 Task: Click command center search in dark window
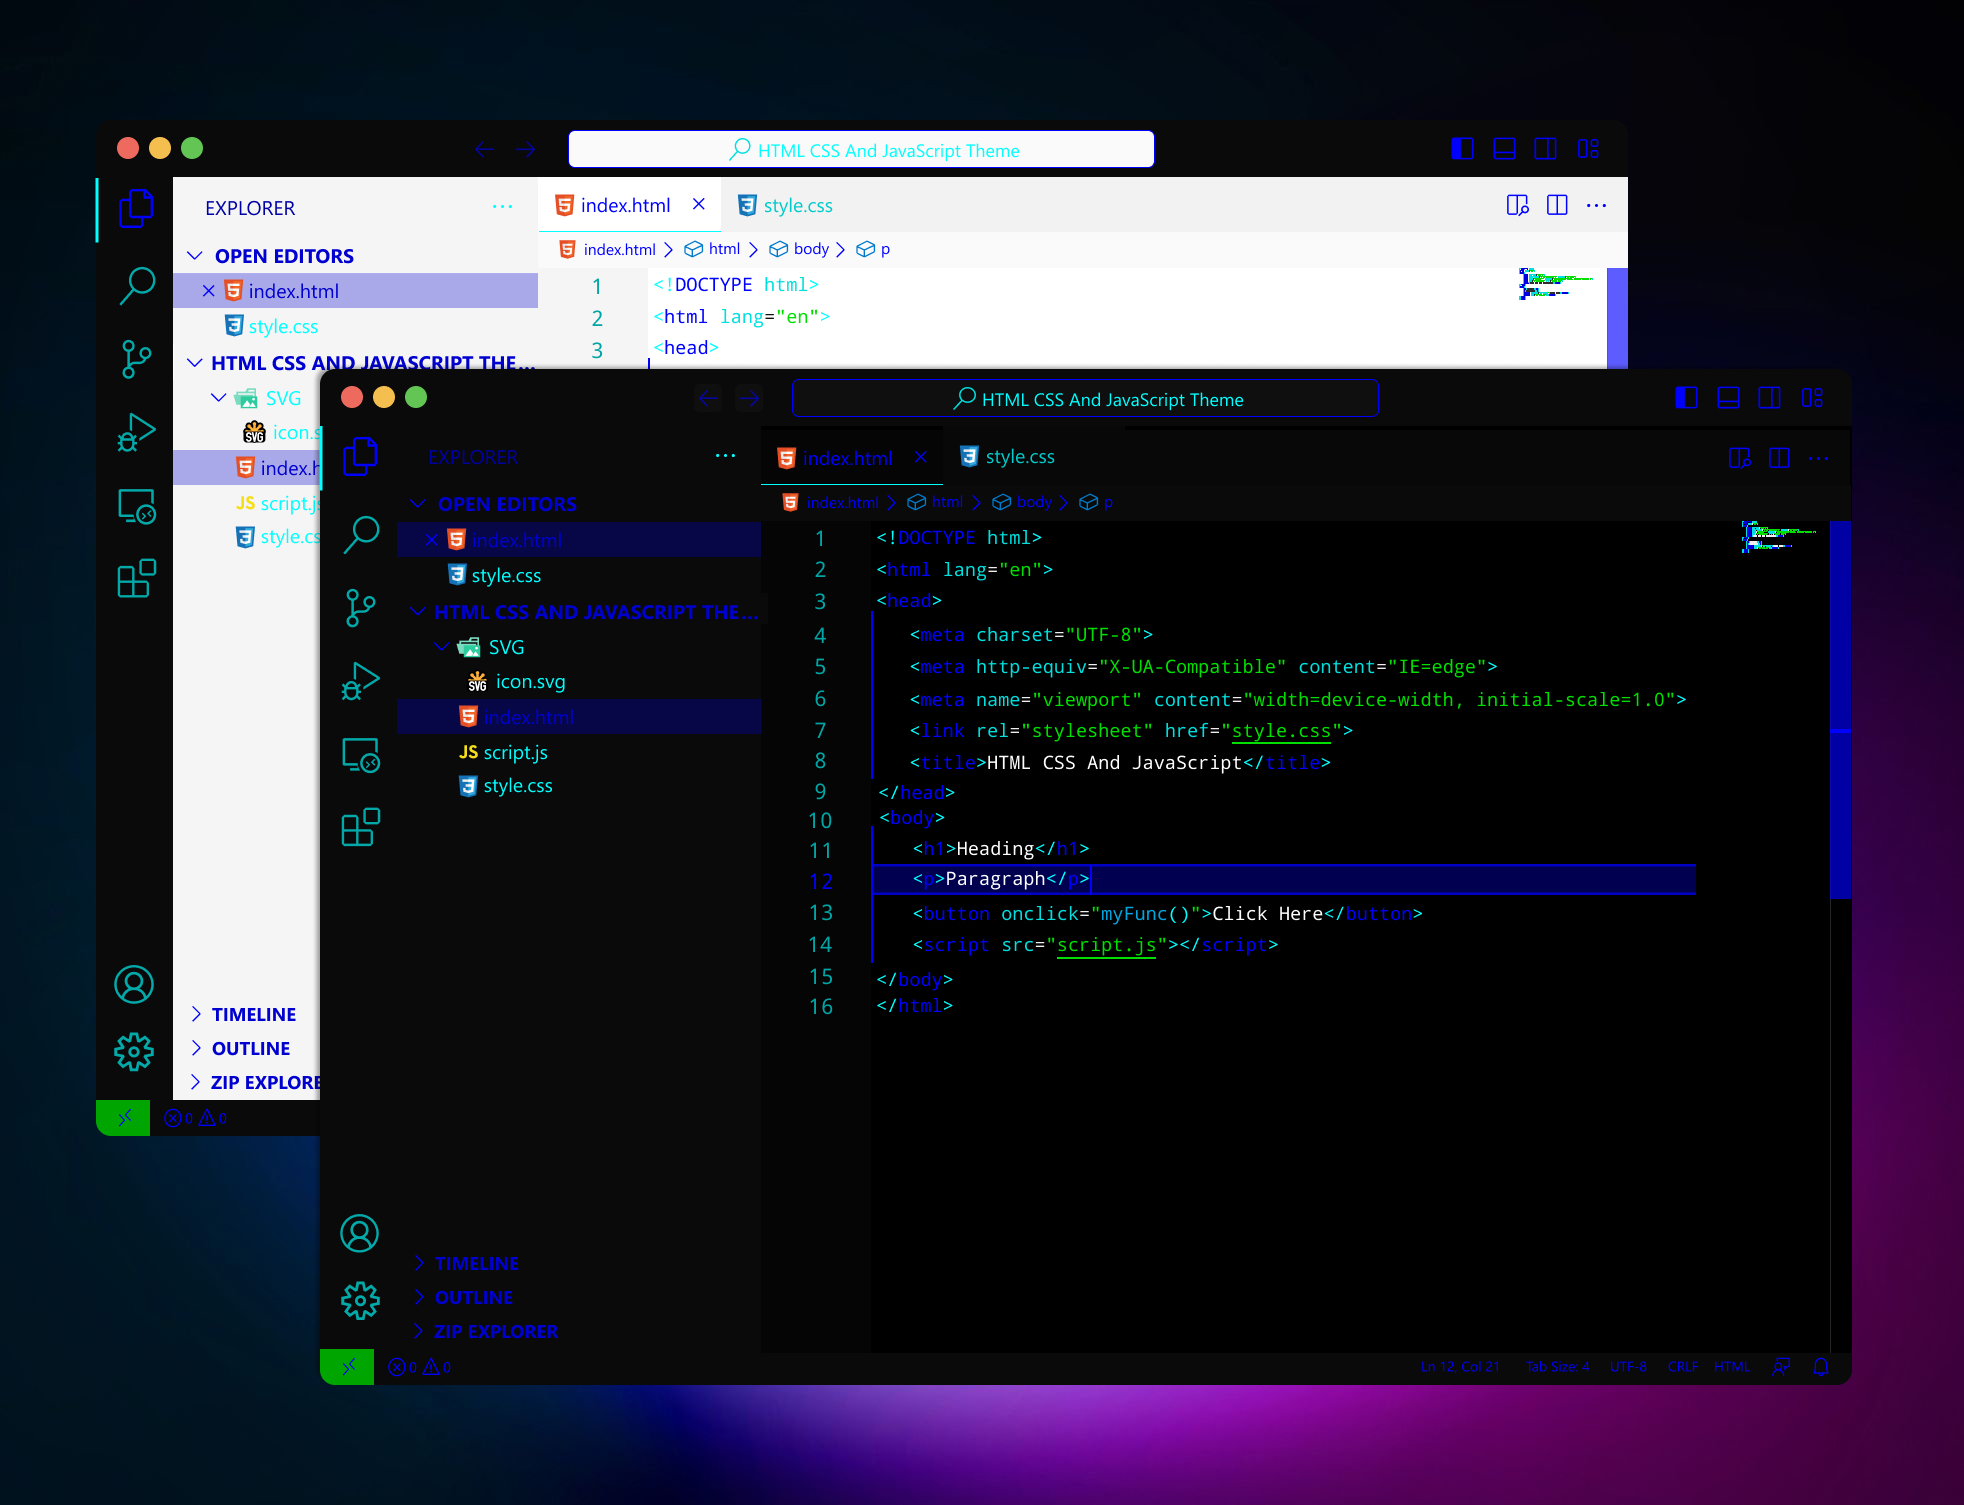click(1085, 399)
